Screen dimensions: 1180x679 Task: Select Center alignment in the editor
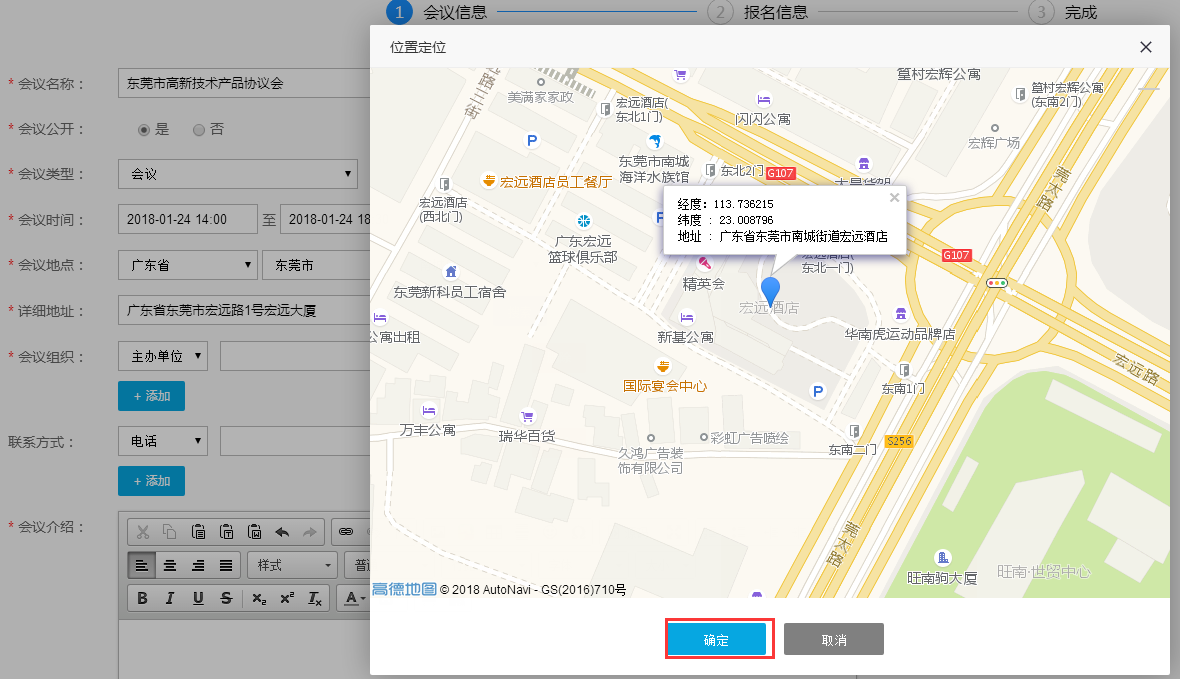tap(170, 565)
